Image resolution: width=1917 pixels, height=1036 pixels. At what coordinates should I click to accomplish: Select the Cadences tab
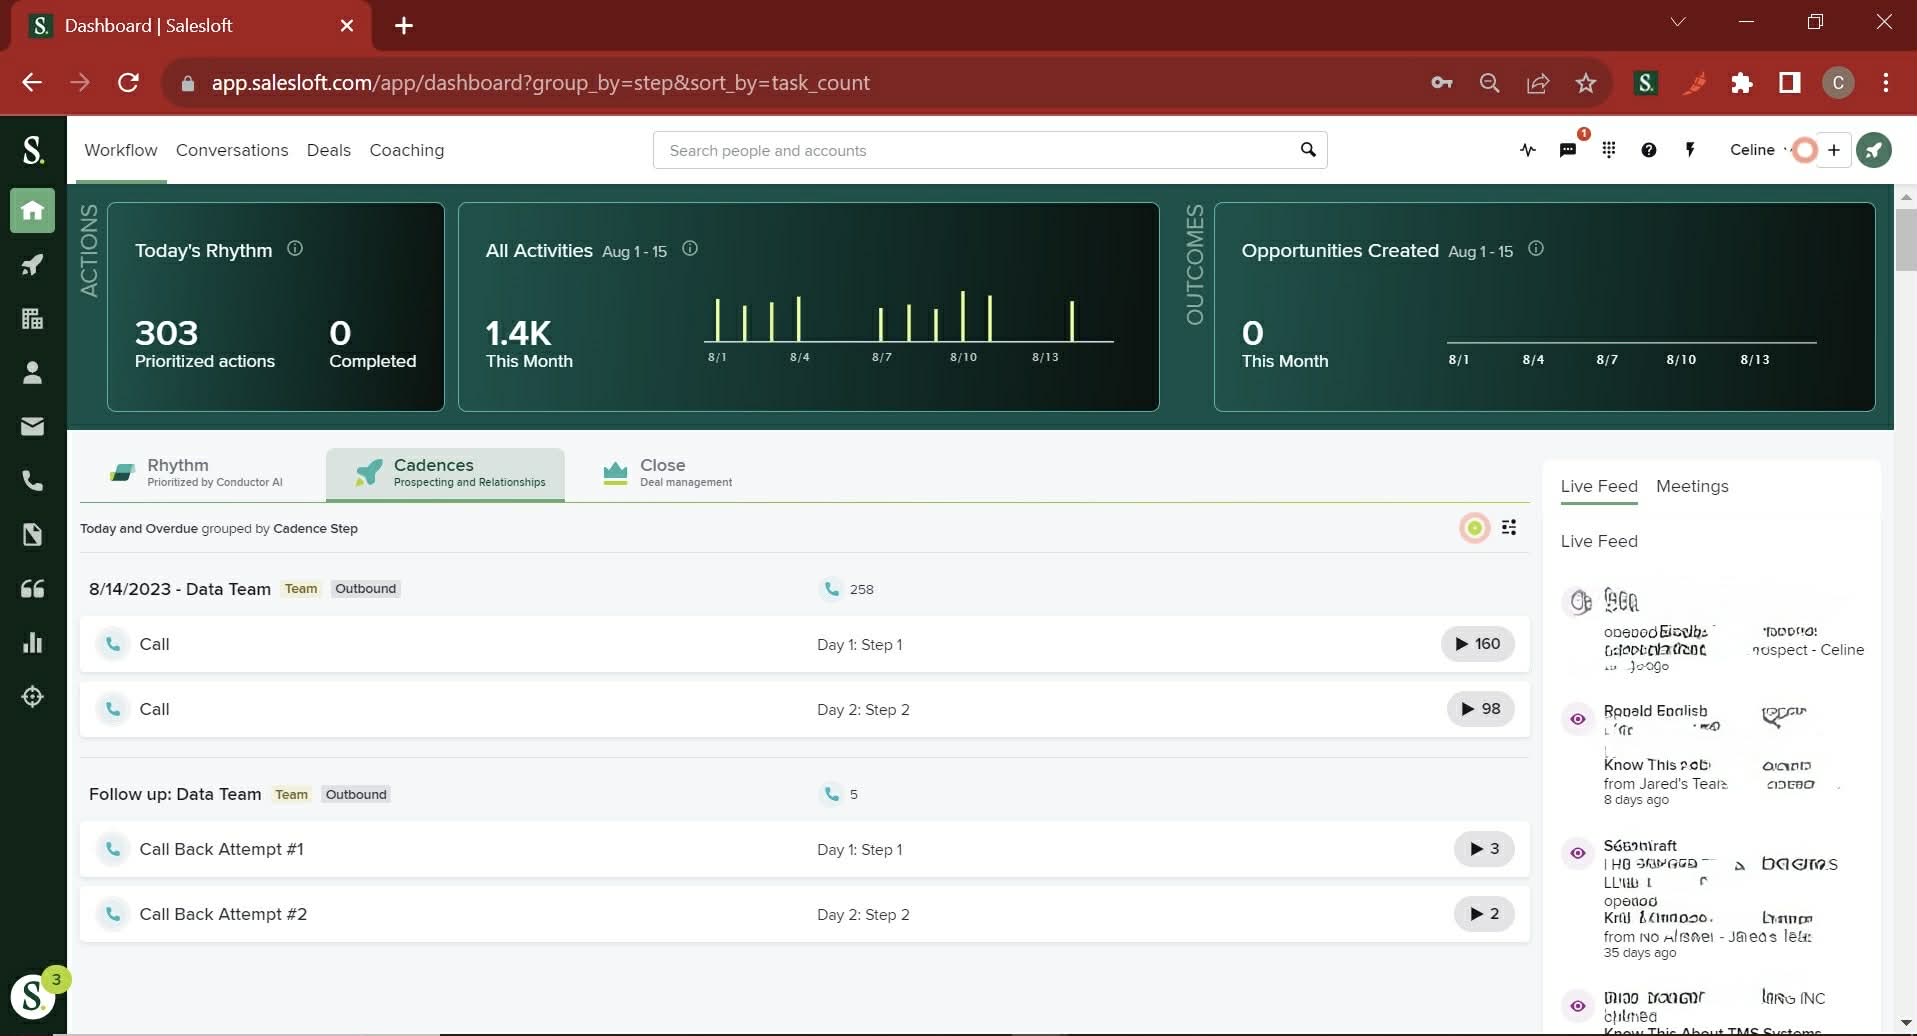445,474
